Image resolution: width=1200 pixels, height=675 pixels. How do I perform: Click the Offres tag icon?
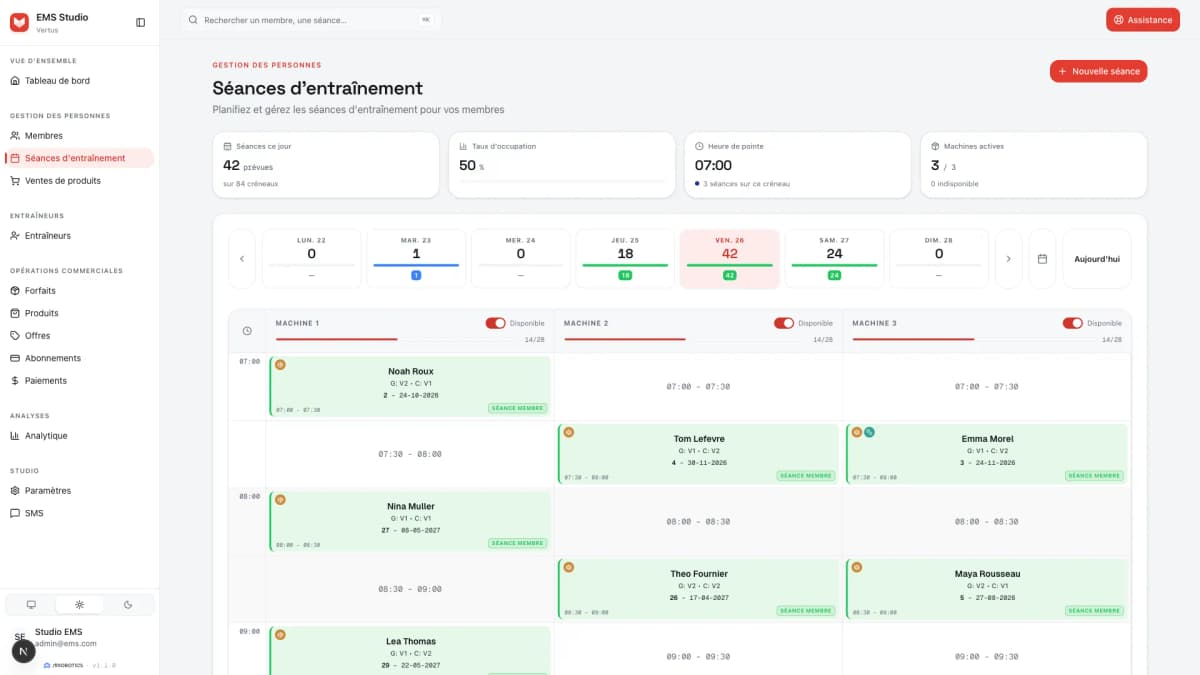click(x=15, y=336)
